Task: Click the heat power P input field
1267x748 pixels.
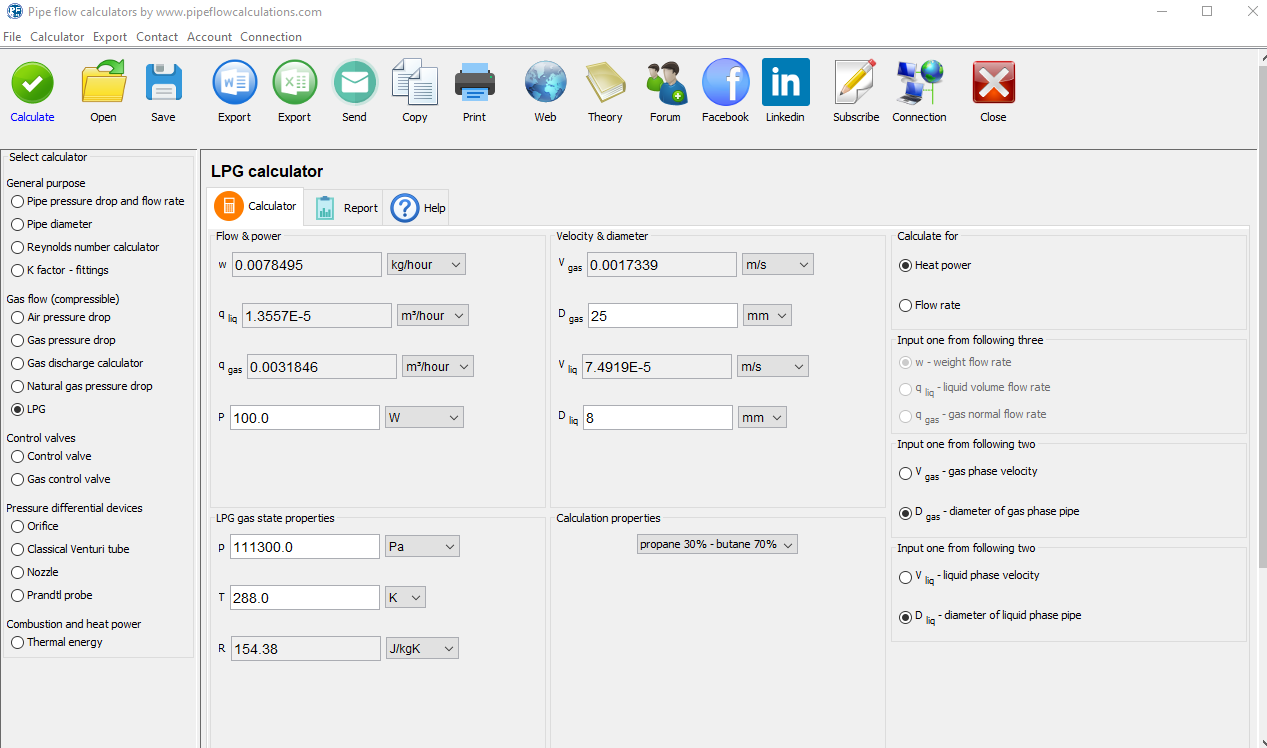Action: [304, 418]
